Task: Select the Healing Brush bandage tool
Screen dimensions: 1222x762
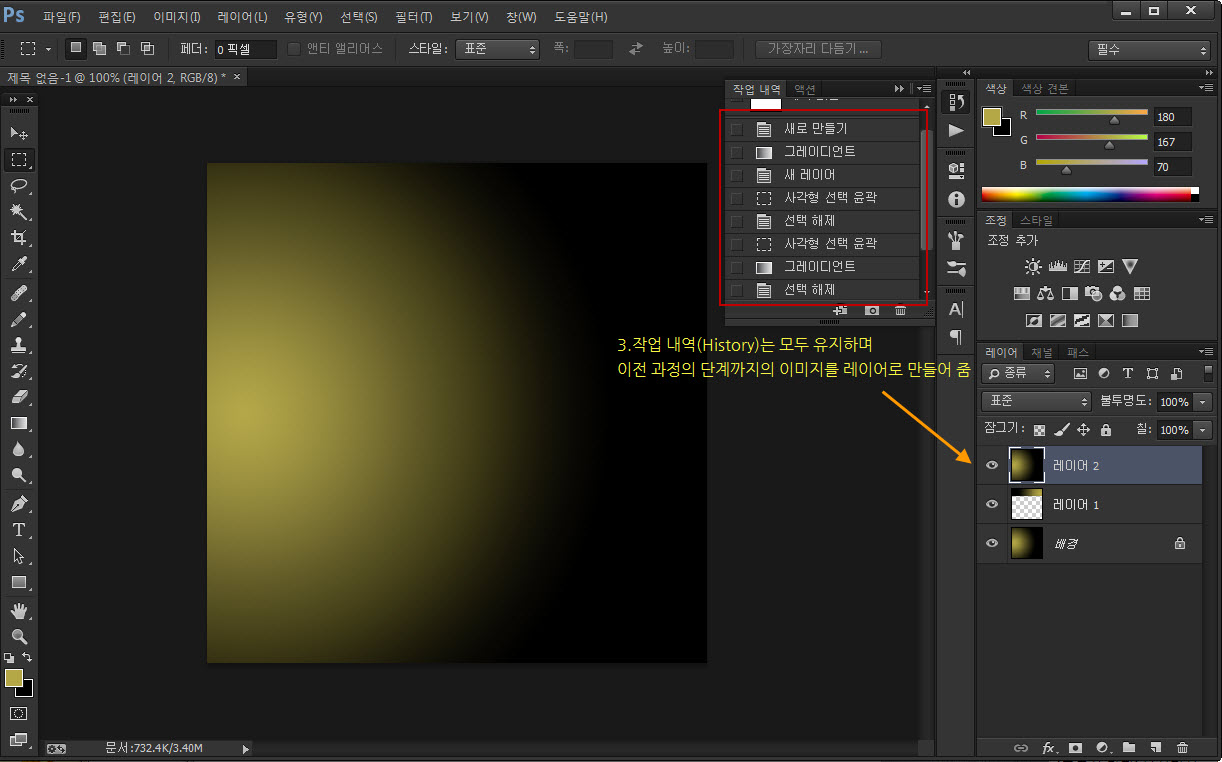Action: point(19,294)
